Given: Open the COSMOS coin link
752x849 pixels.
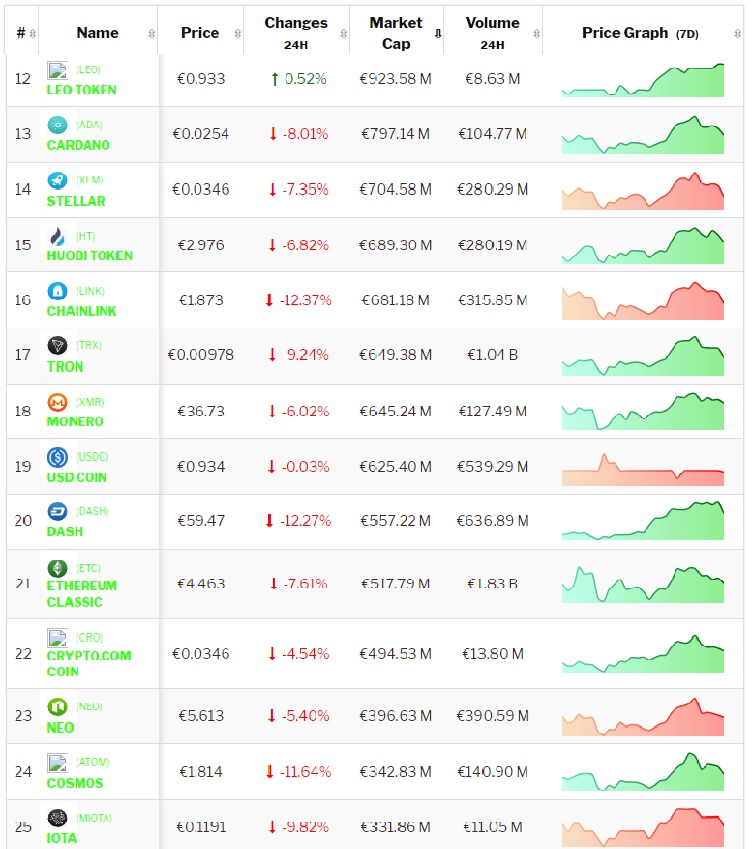Looking at the screenshot, I should coord(75,783).
